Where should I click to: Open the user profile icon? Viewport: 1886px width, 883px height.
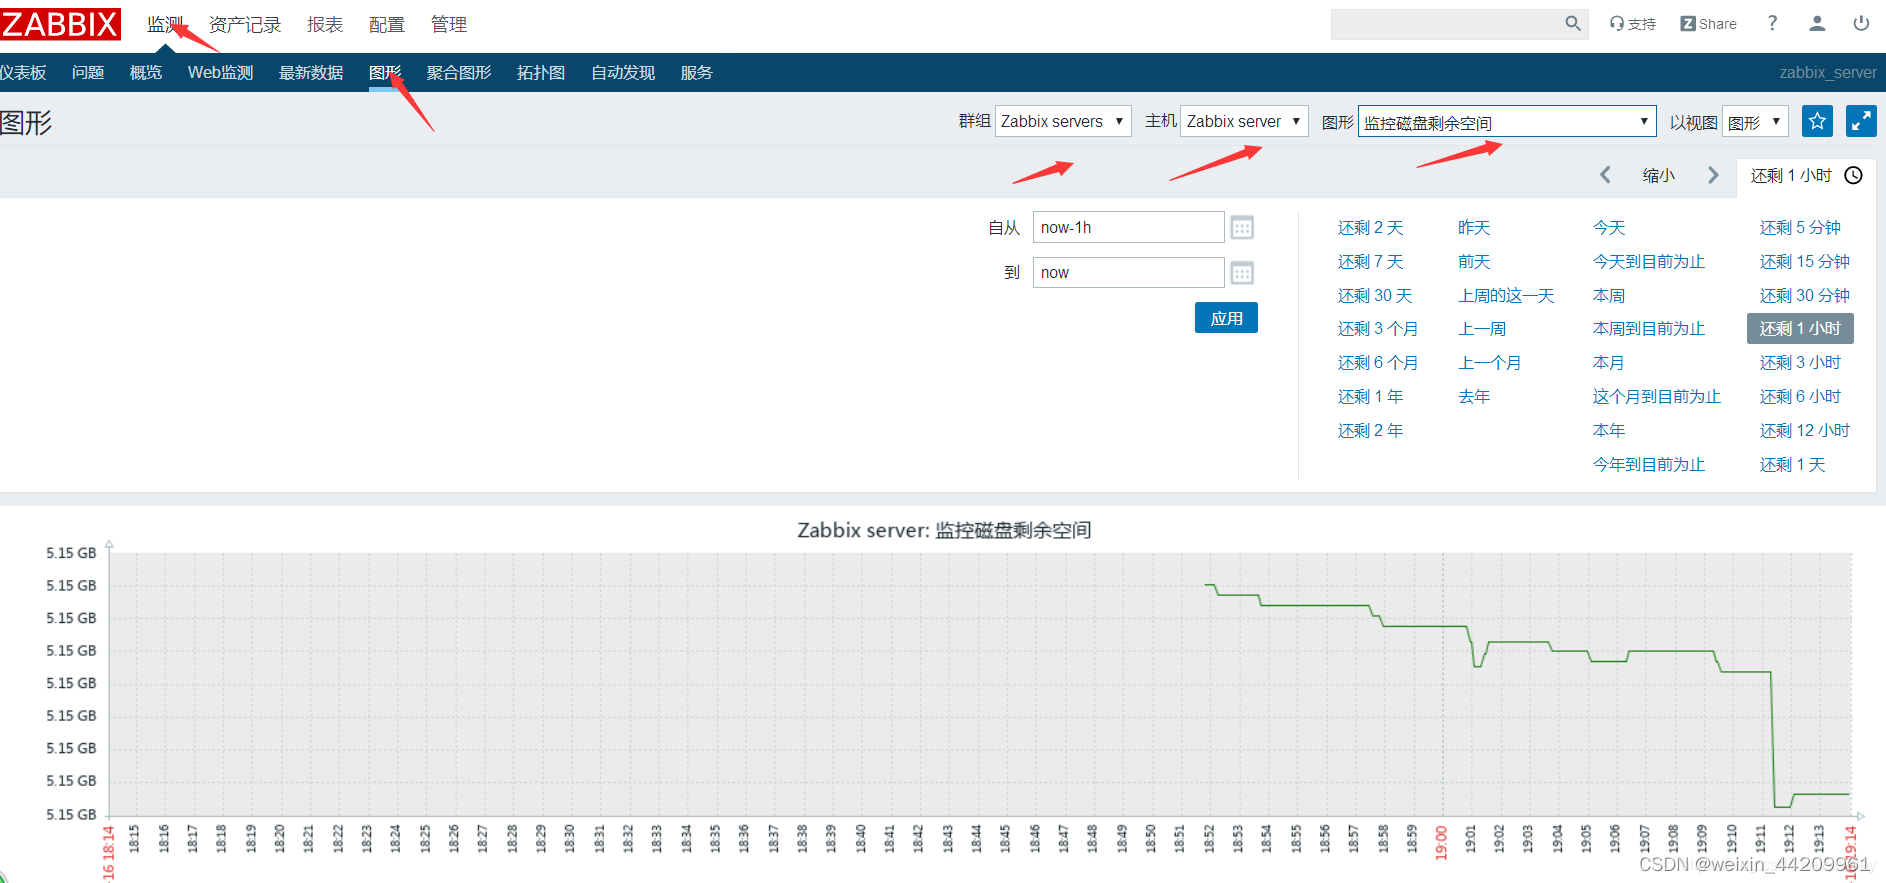[x=1817, y=23]
